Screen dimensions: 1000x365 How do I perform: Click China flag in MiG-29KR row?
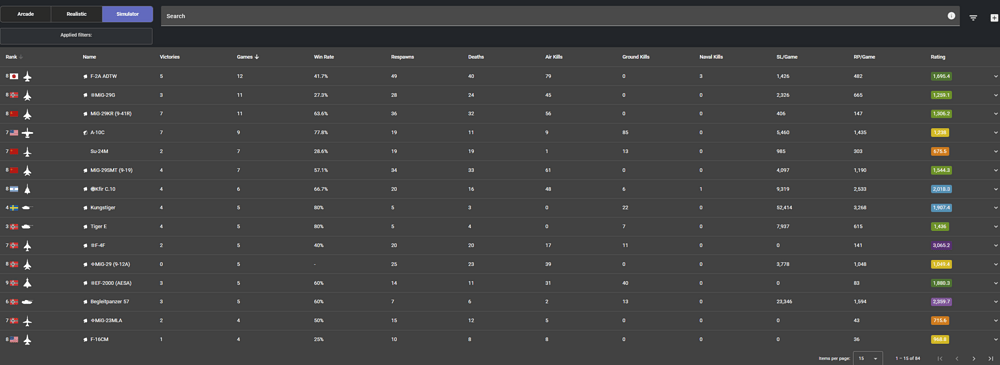point(14,114)
